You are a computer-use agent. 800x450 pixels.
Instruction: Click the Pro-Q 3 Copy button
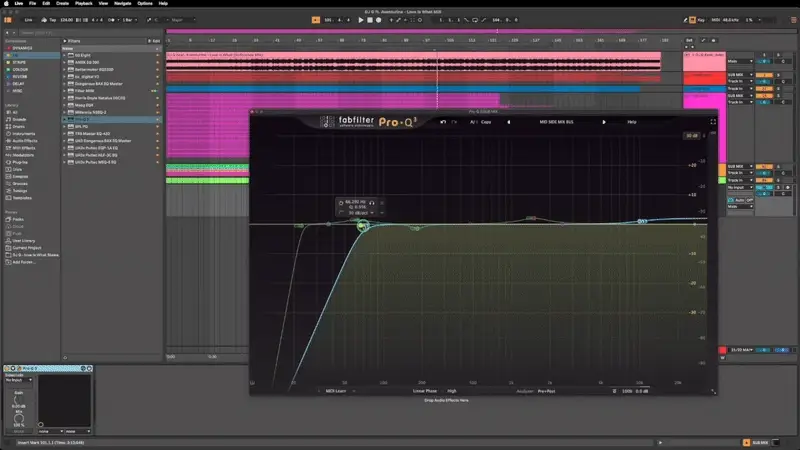point(486,122)
